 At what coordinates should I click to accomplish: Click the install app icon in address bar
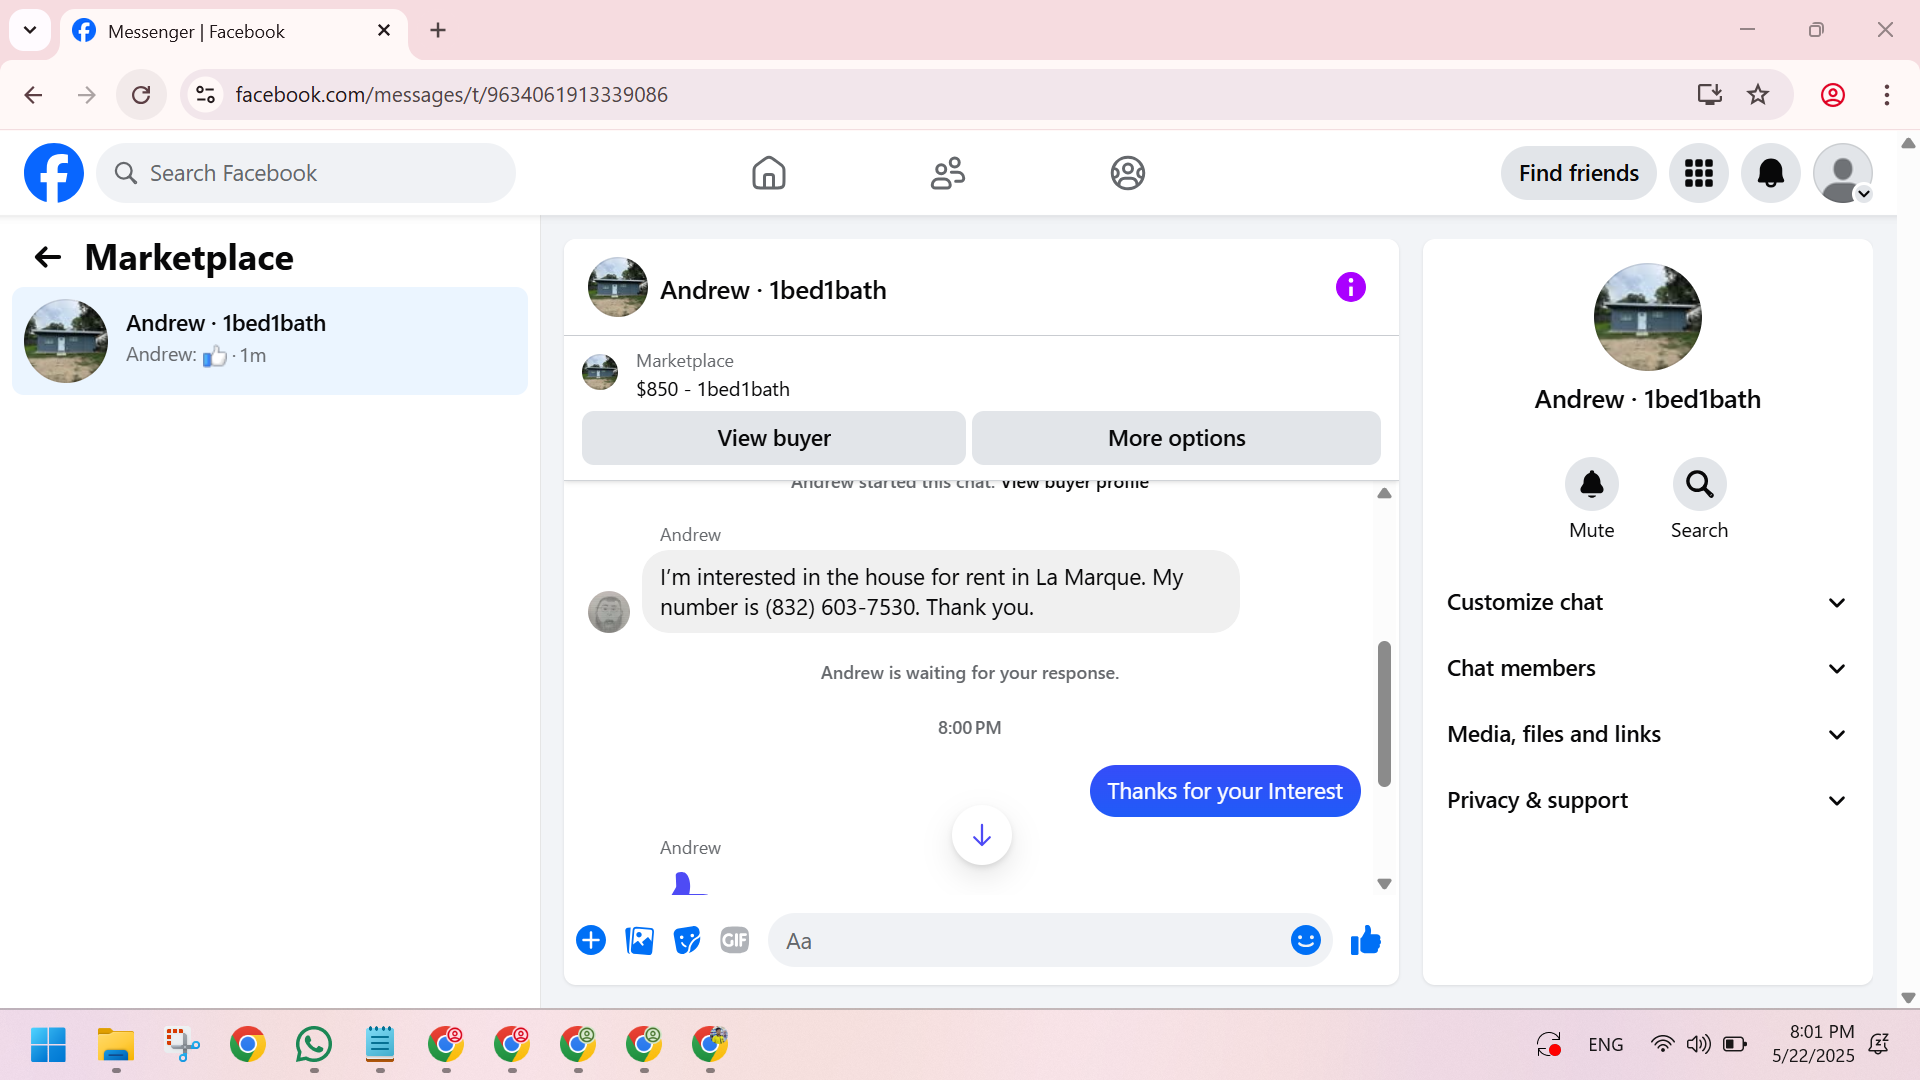[x=1709, y=95]
